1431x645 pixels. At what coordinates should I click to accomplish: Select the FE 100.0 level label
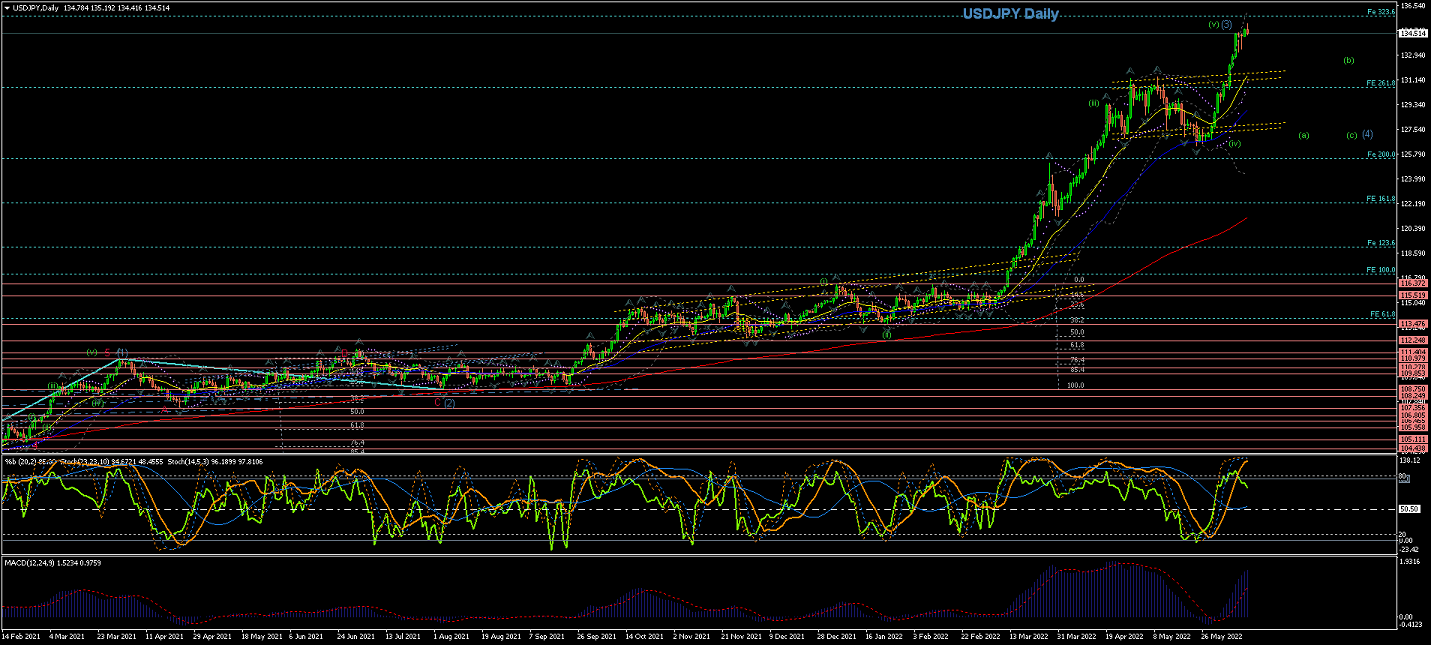tap(1381, 271)
